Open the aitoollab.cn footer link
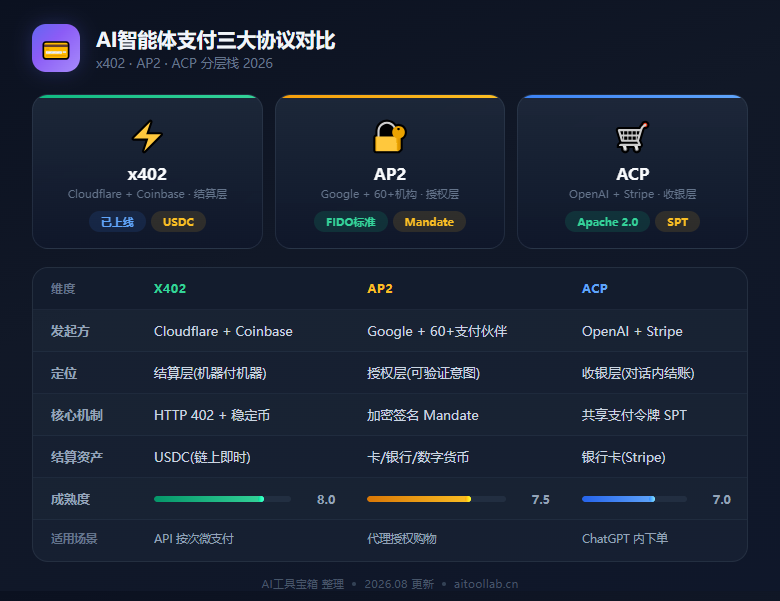 point(486,584)
